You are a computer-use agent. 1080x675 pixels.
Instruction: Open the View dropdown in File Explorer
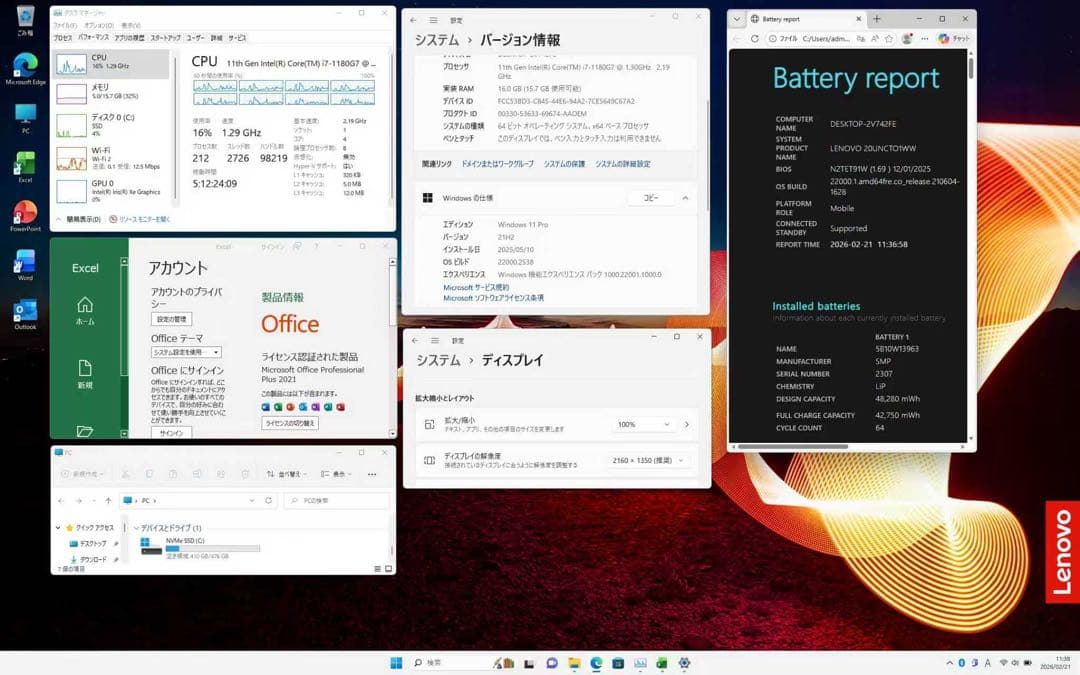pos(336,474)
